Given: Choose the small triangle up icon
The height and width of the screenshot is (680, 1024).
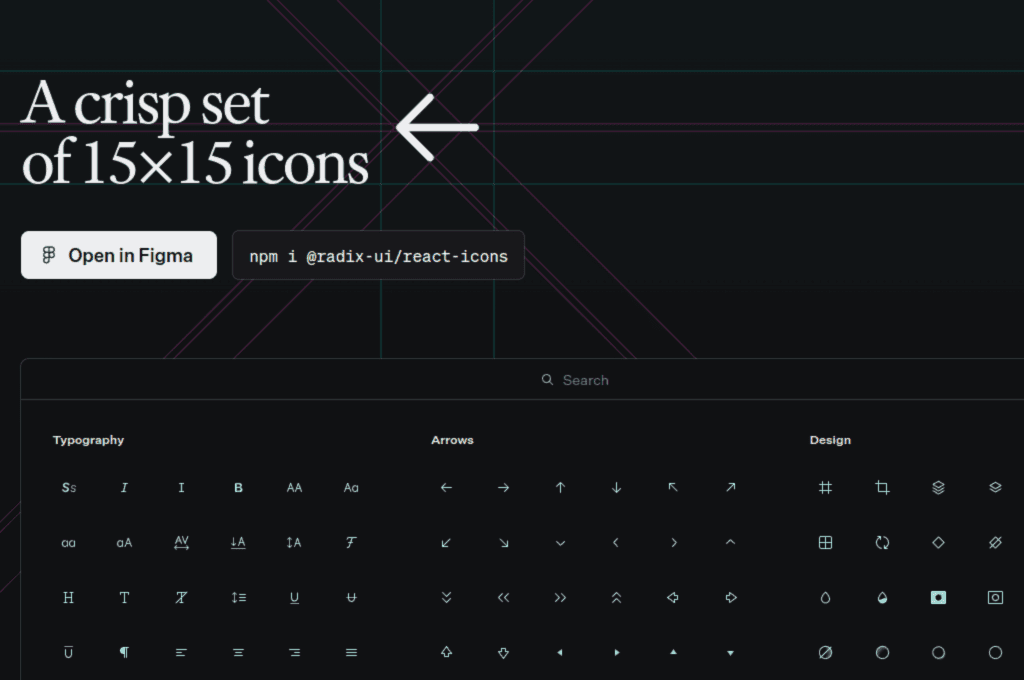Looking at the screenshot, I should [x=673, y=652].
